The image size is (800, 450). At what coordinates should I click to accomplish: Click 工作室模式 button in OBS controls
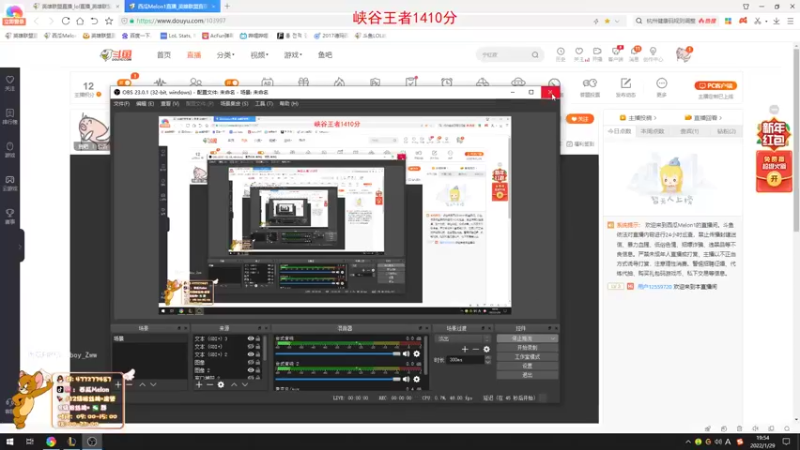(527, 357)
